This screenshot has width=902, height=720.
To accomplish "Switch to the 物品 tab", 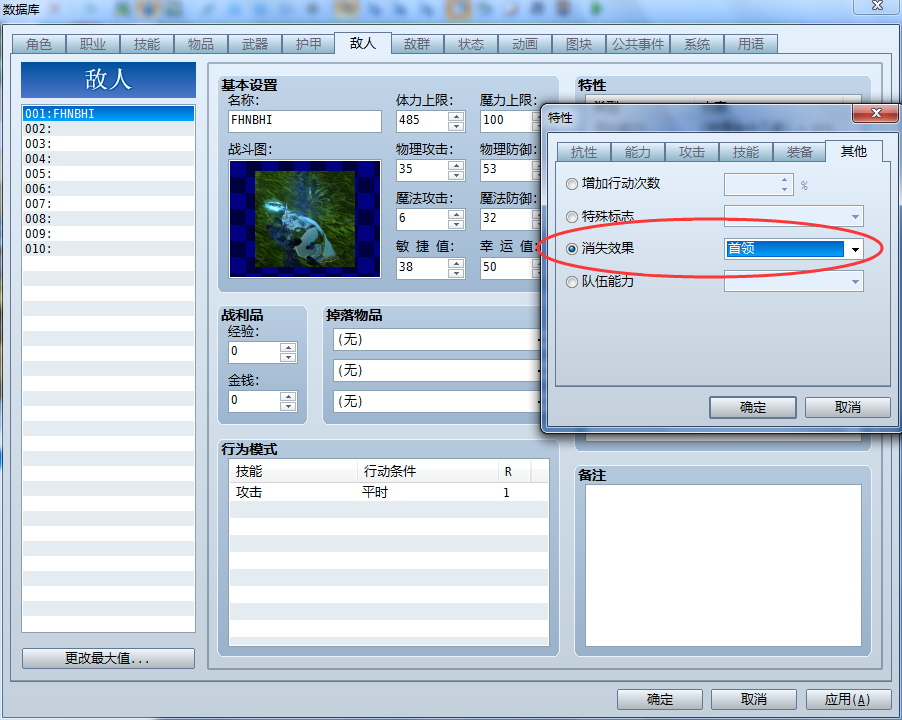I will click(x=201, y=44).
